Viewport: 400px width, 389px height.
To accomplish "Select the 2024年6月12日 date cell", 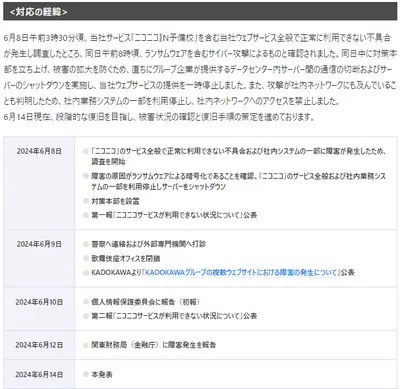I will click(39, 345).
